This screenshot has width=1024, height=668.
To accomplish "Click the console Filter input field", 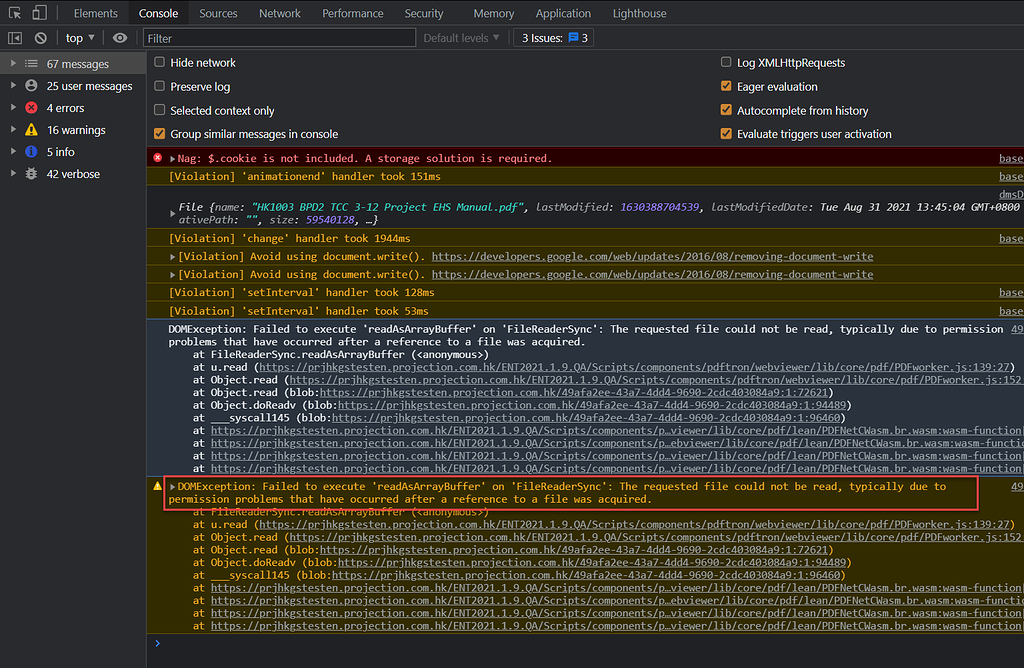I will click(x=280, y=38).
